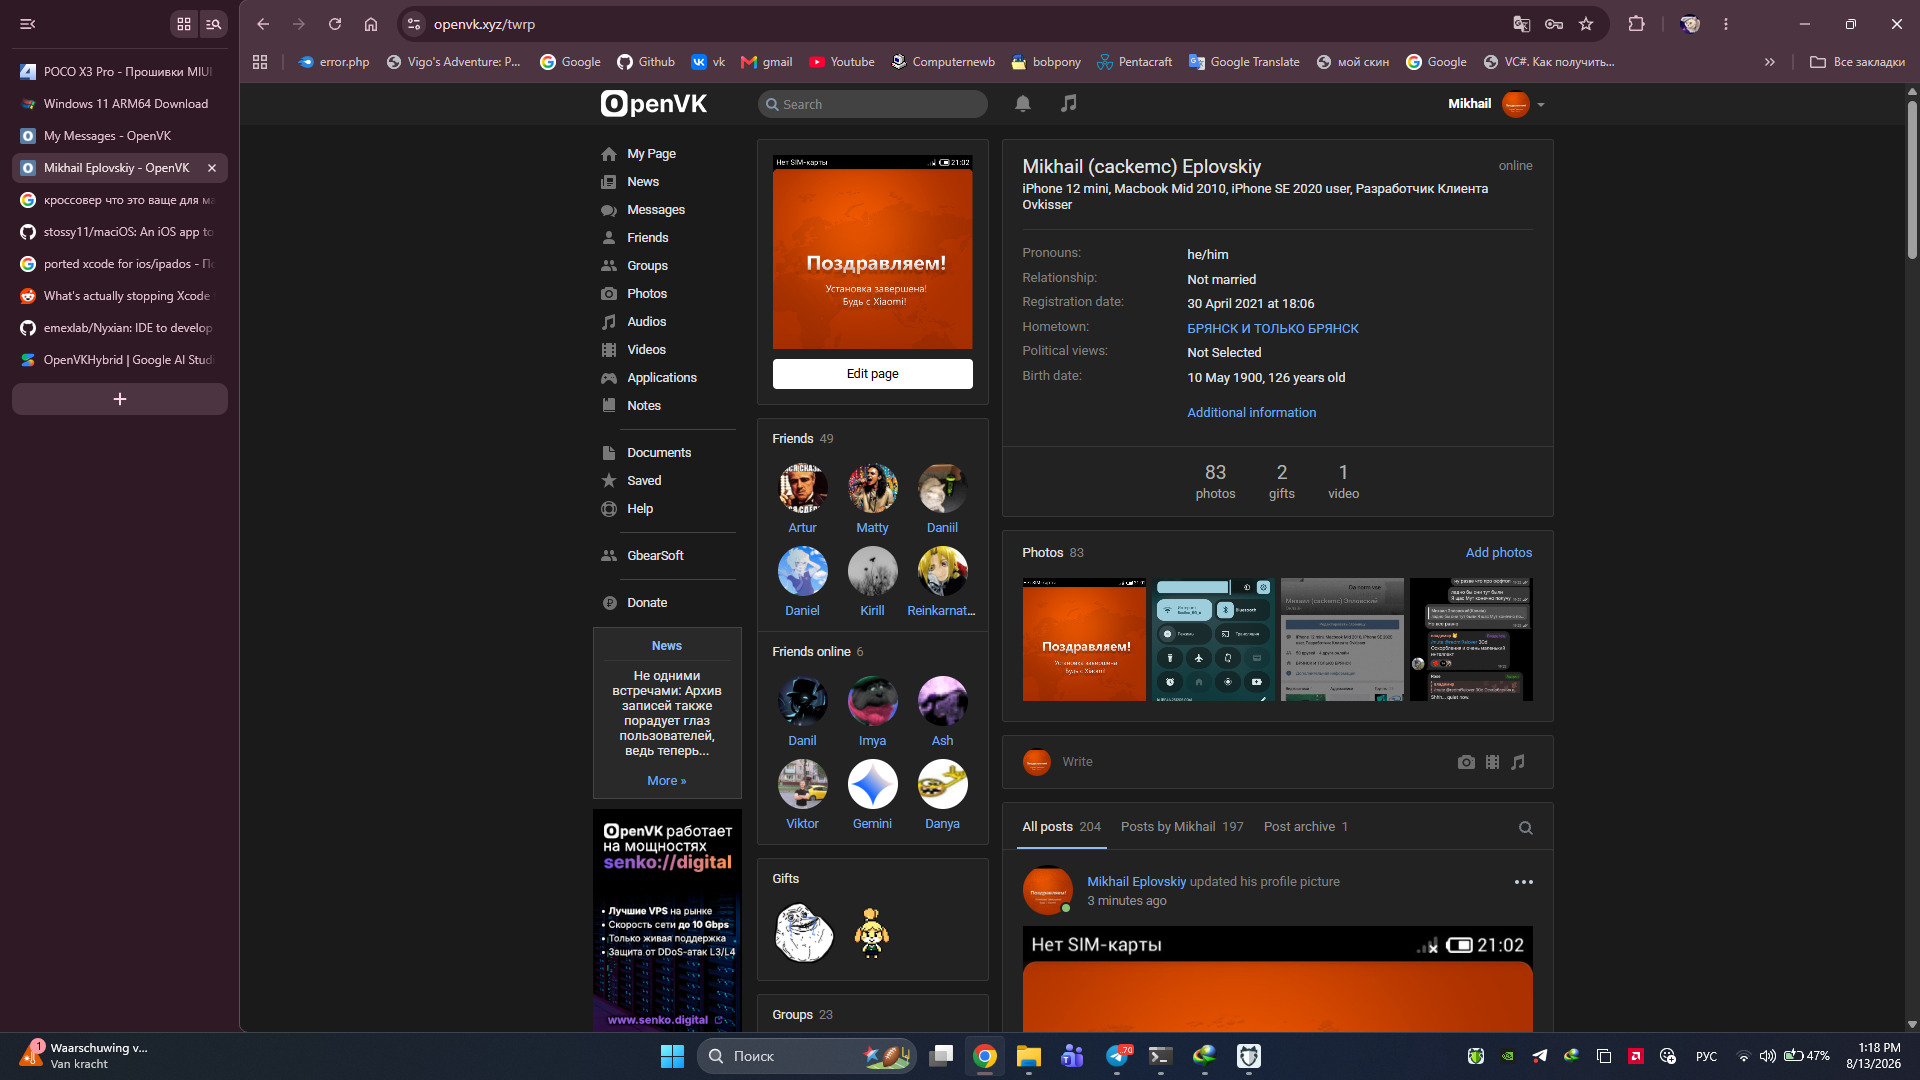Switch to Posts by Mikhail tab
Viewport: 1920px width, 1080px height.
coord(1182,827)
